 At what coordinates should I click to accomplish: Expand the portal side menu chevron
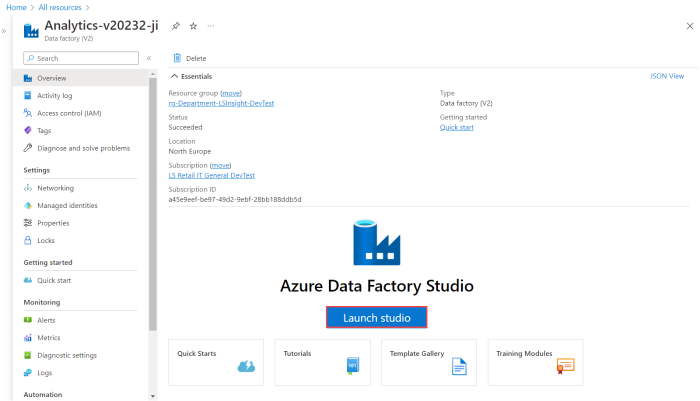click(5, 32)
